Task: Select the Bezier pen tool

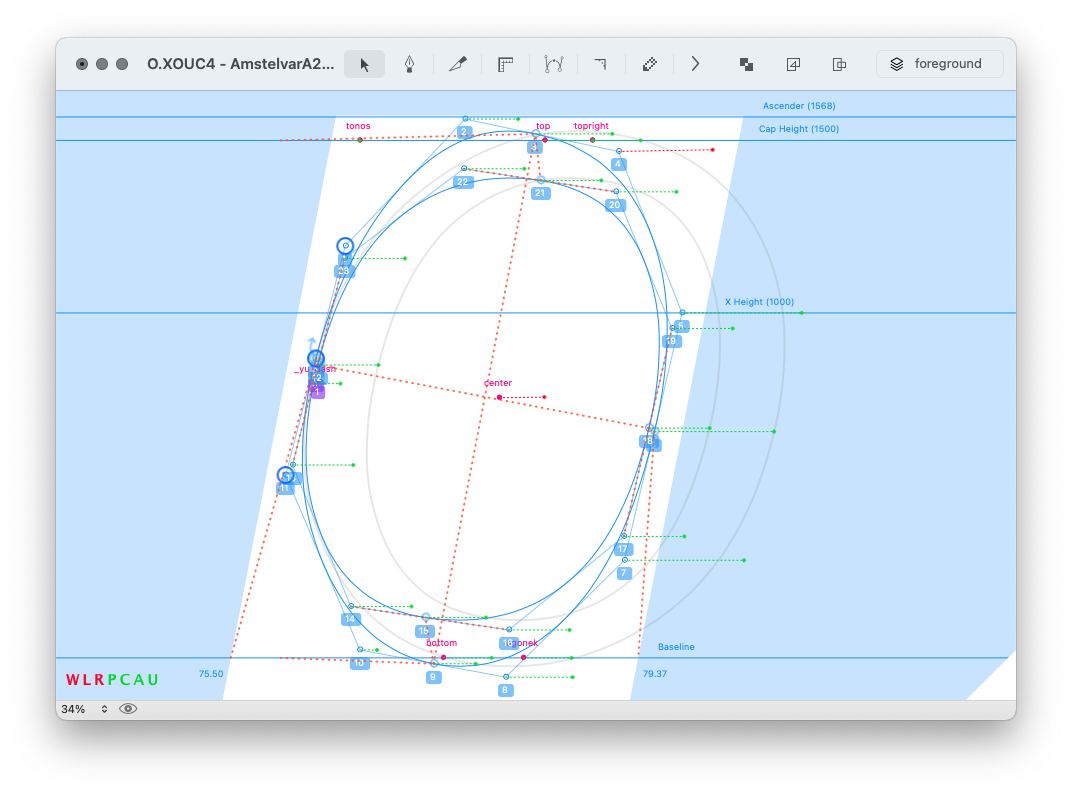Action: tap(409, 64)
